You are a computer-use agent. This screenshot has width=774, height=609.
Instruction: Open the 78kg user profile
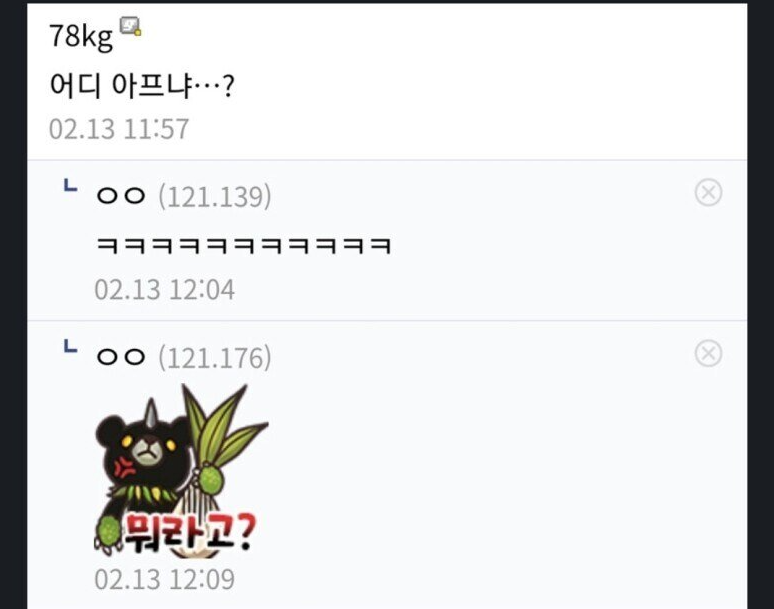pos(81,36)
